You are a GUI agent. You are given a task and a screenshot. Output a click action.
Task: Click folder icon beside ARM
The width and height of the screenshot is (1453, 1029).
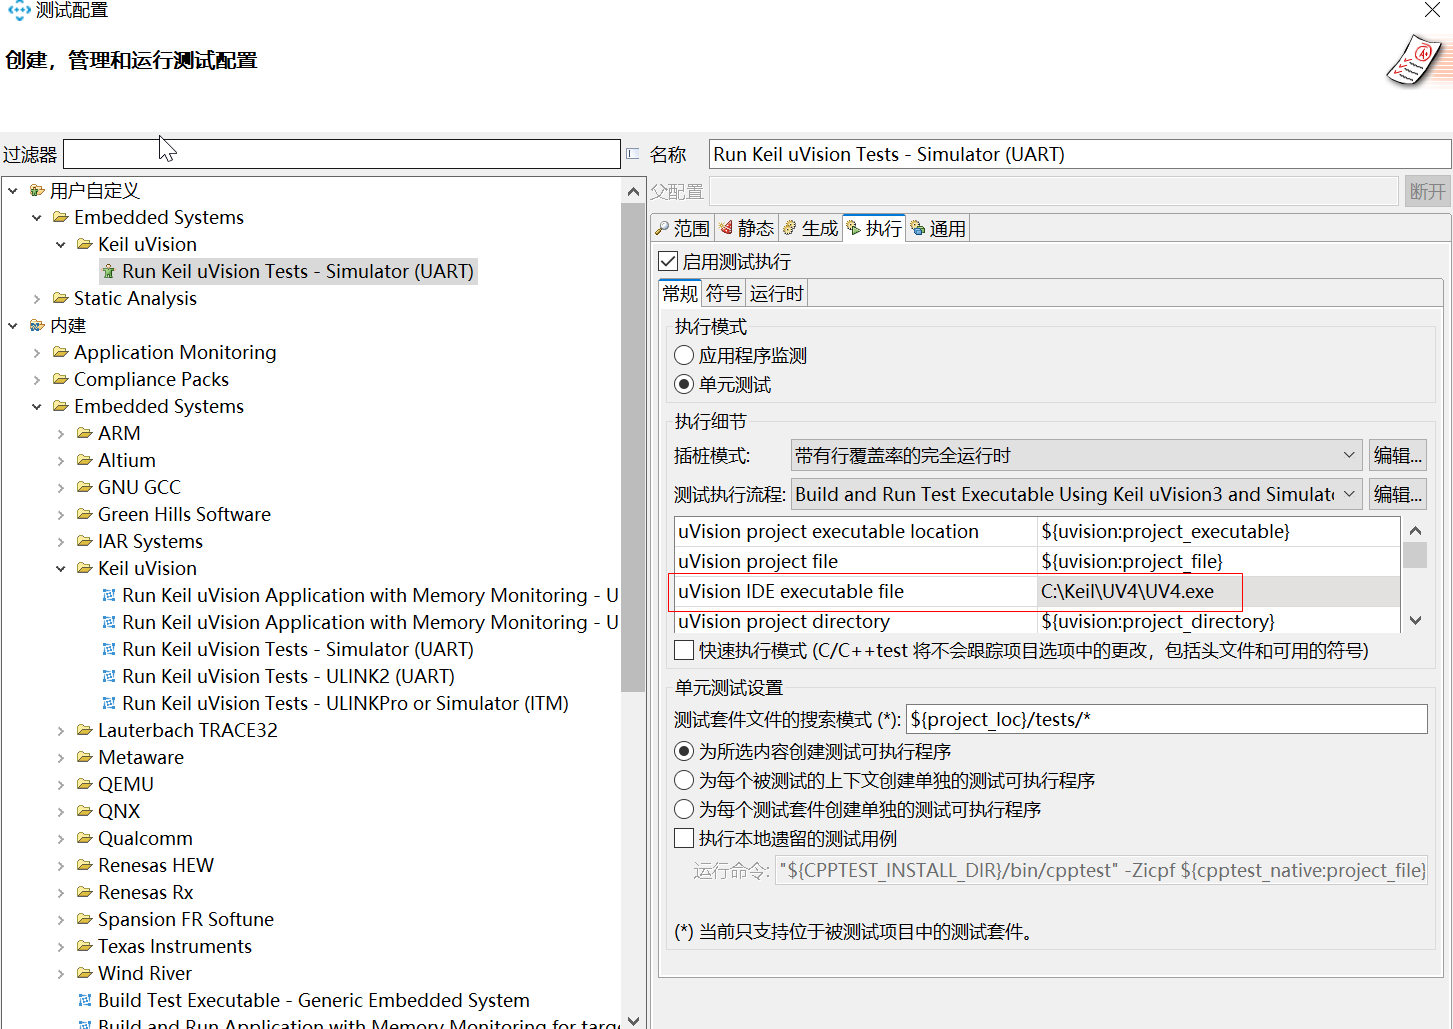click(85, 433)
